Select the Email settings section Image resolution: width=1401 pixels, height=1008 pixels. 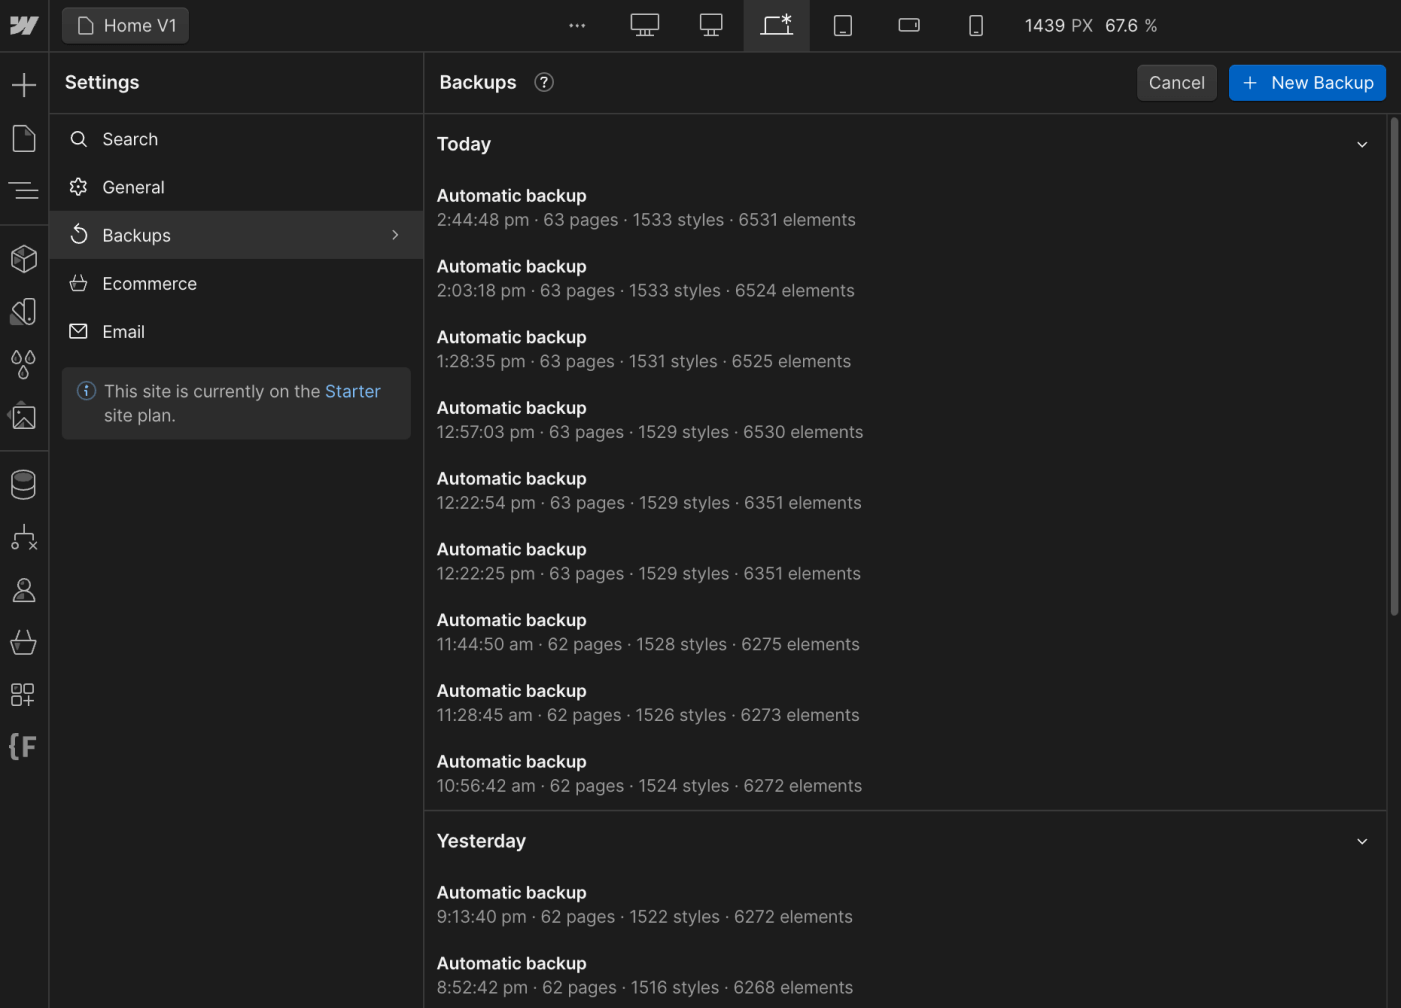tap(123, 331)
